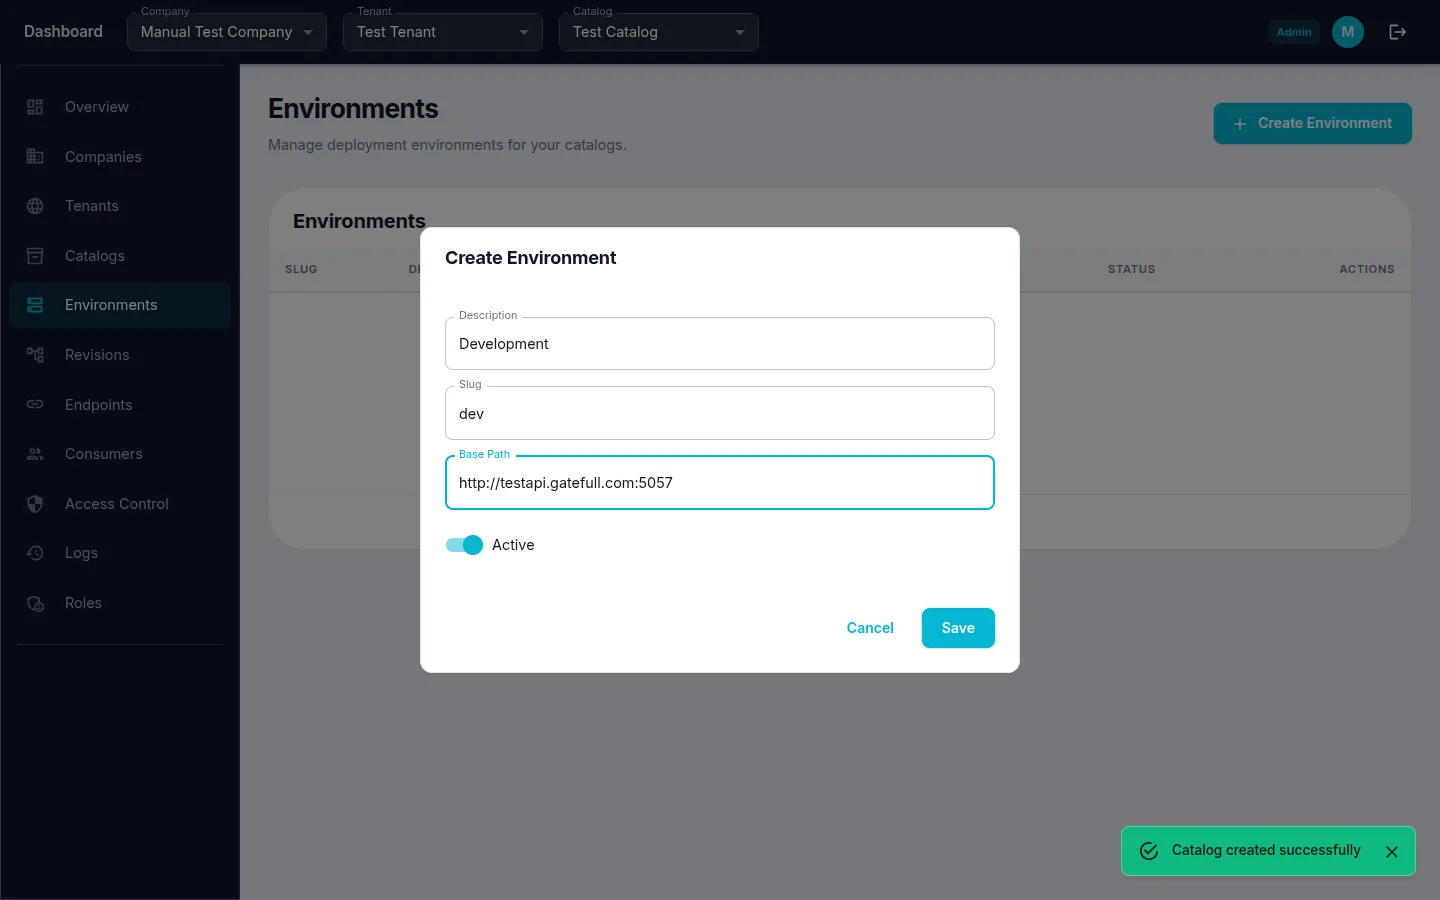This screenshot has width=1440, height=900.
Task: Select the Overview icon in the sidebar
Action: coord(35,106)
